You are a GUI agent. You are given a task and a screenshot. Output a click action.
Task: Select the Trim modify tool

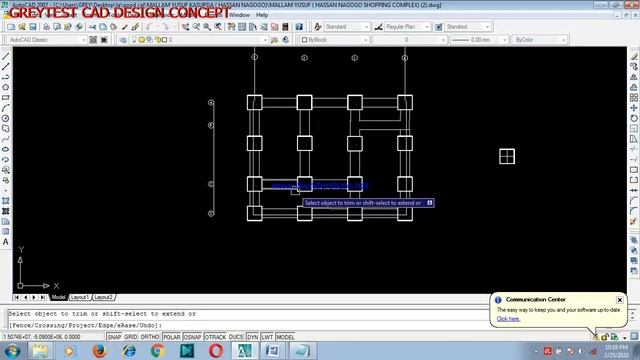point(633,149)
